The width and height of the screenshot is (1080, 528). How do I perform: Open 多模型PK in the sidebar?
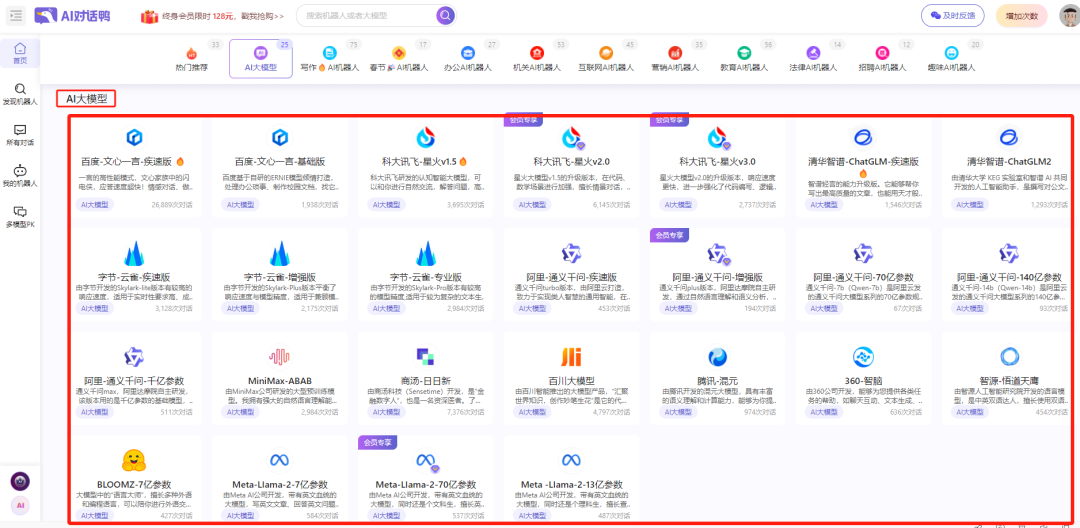(x=20, y=217)
